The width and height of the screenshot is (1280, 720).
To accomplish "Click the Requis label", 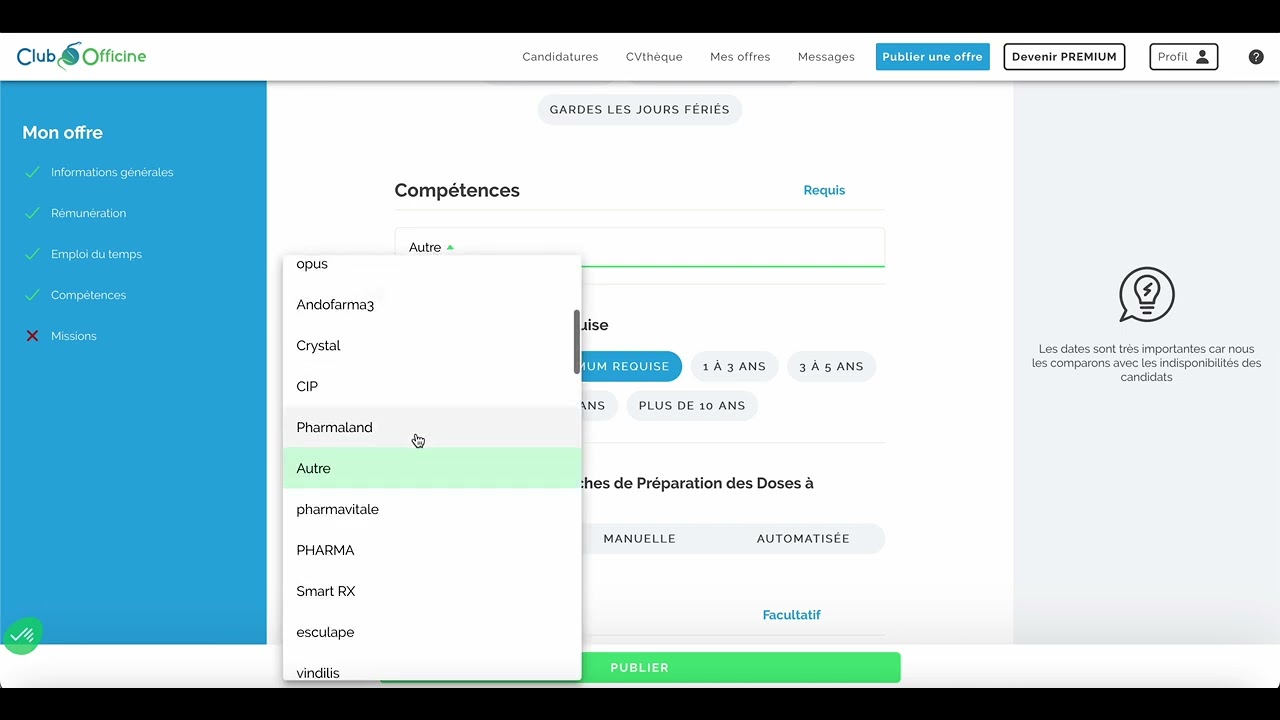I will coord(824,190).
